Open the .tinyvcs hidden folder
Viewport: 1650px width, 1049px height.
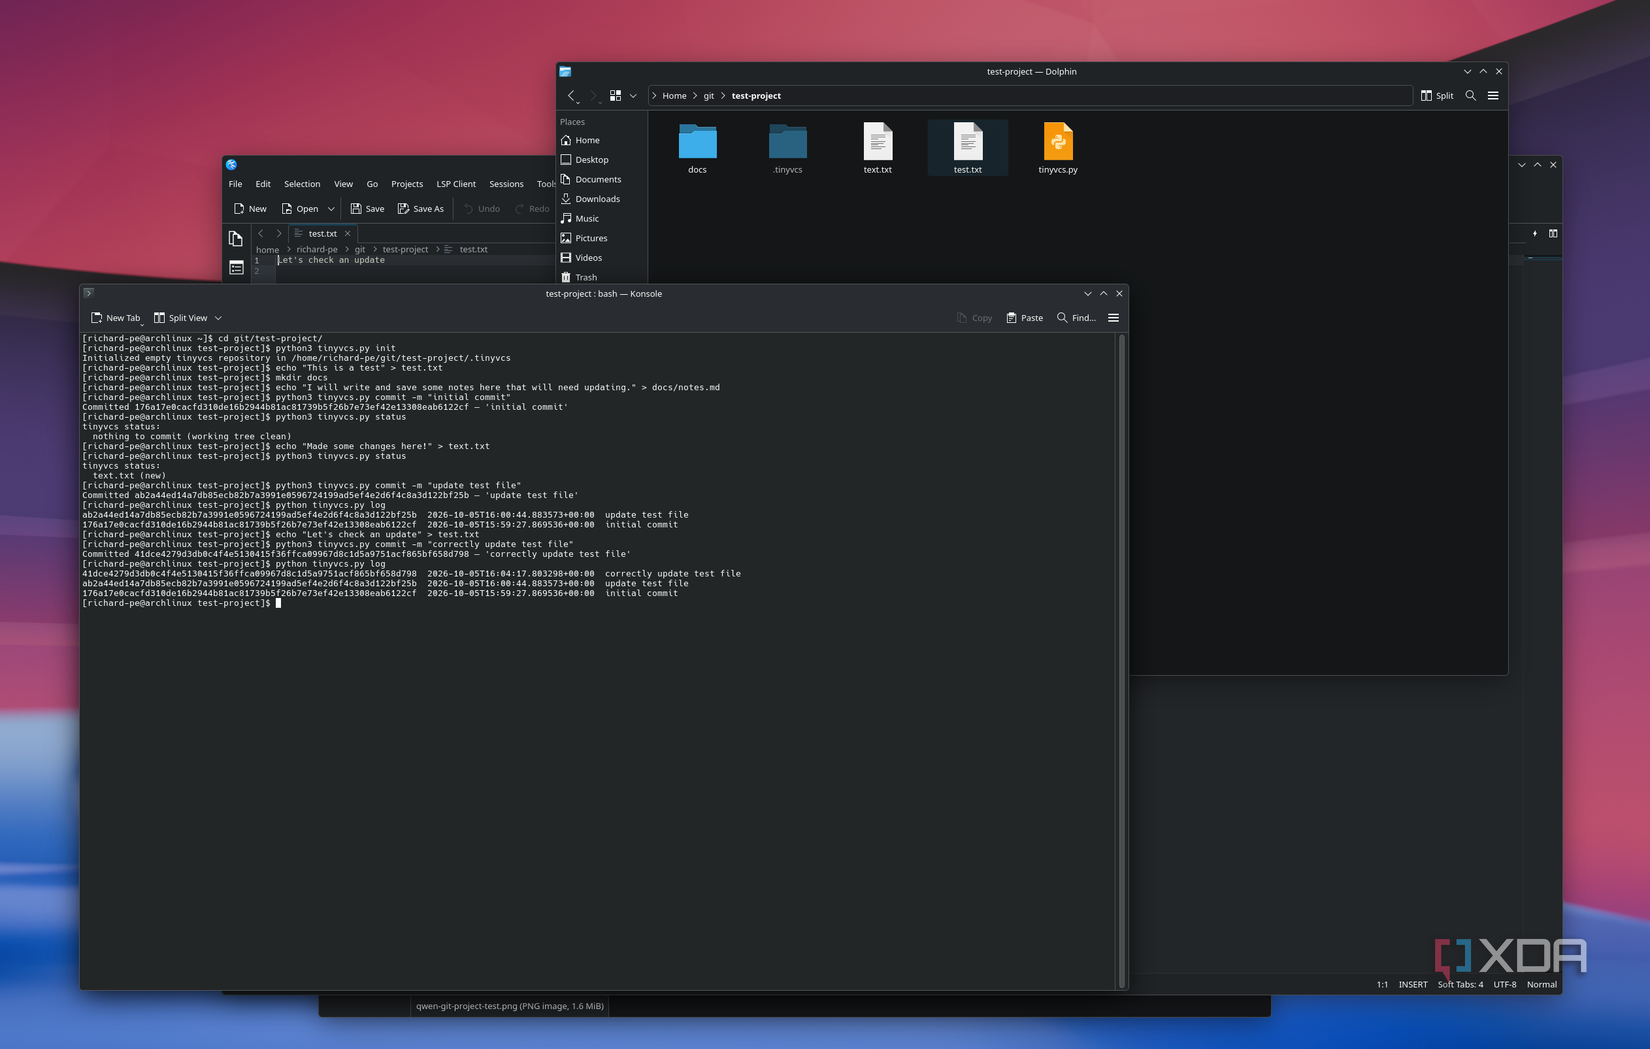788,148
